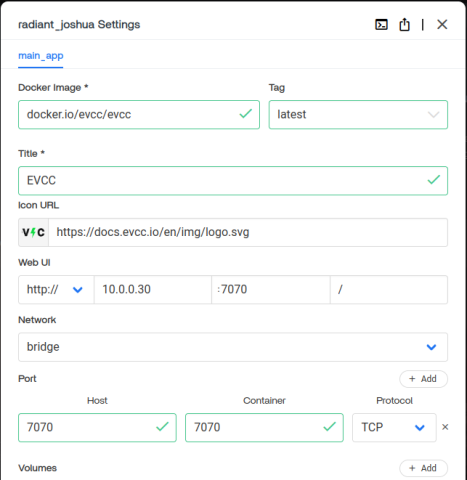Viewport: 467px width, 480px height.
Task: Open the TCP protocol dropdown
Action: (394, 427)
